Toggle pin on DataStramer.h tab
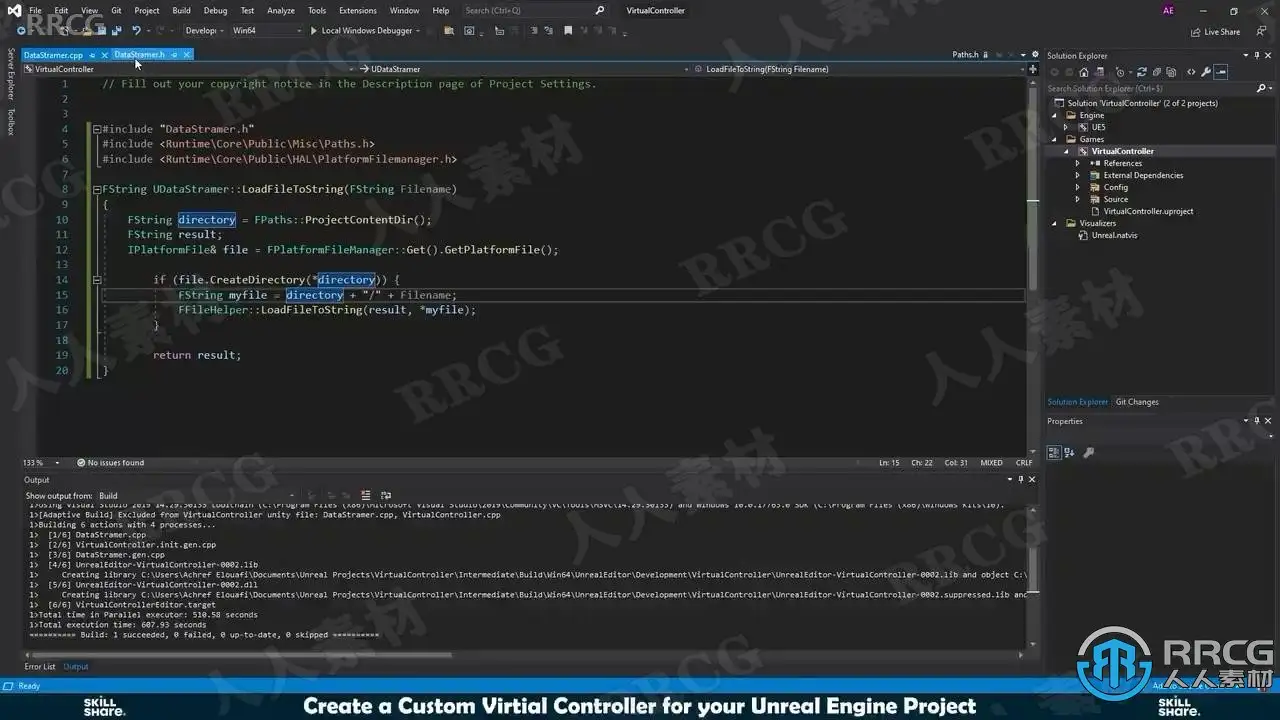 [x=174, y=55]
